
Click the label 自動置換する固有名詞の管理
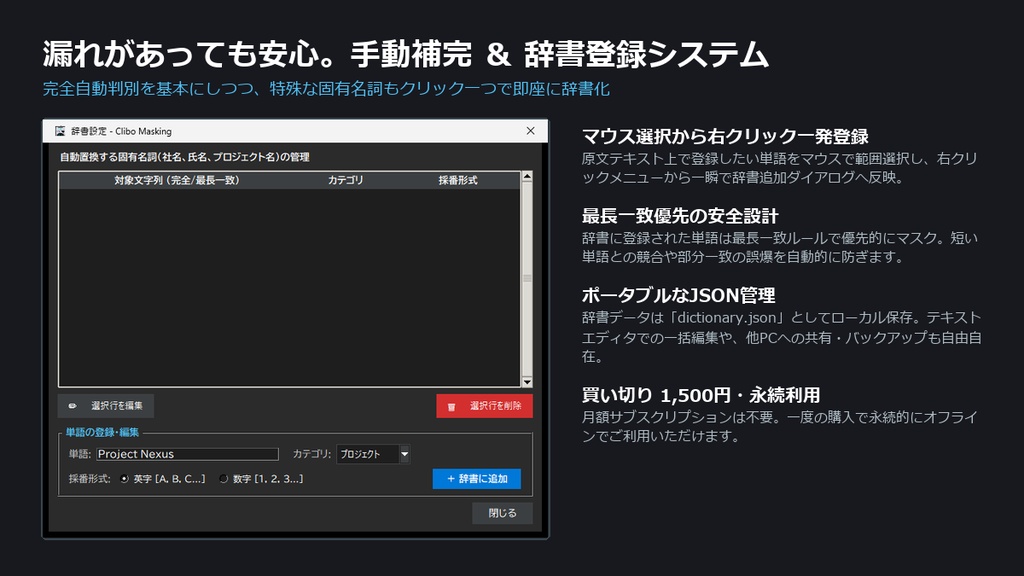click(x=185, y=157)
